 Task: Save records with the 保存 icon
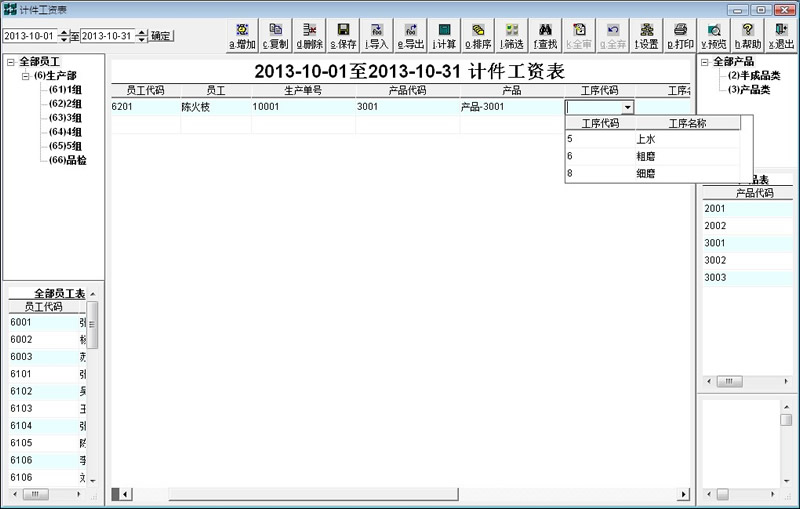point(343,36)
